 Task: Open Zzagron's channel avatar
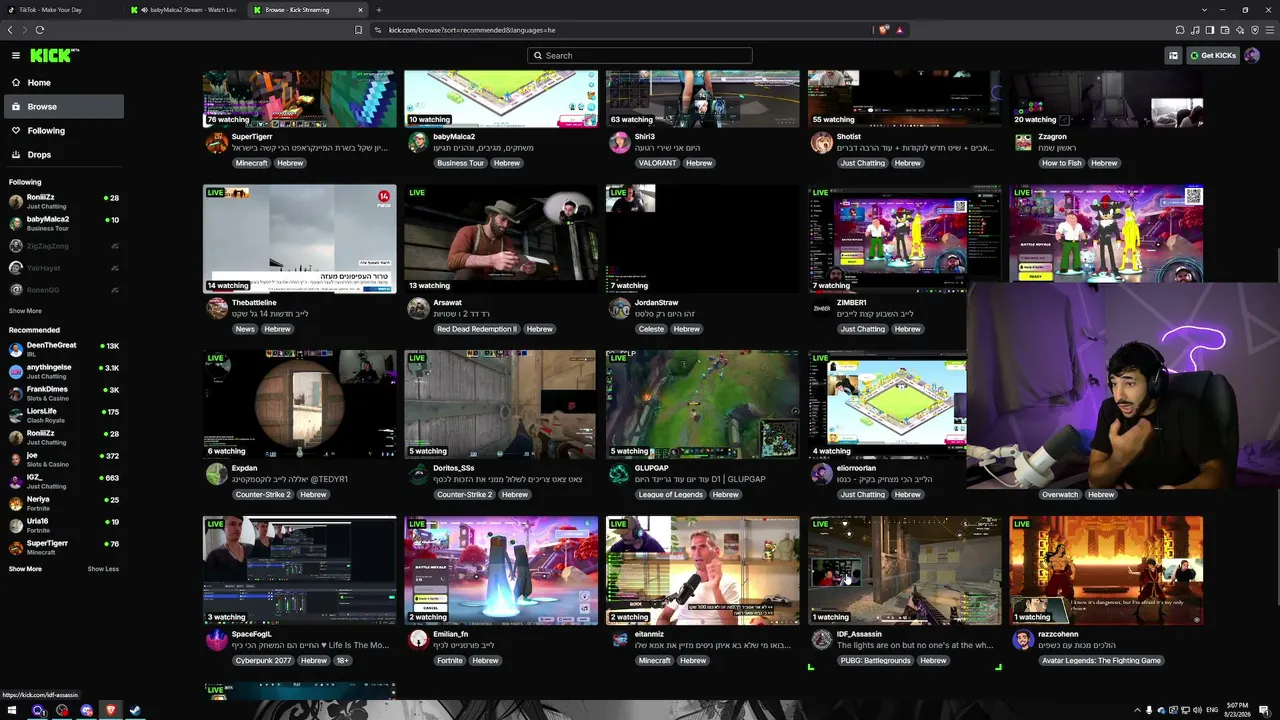(x=1023, y=142)
